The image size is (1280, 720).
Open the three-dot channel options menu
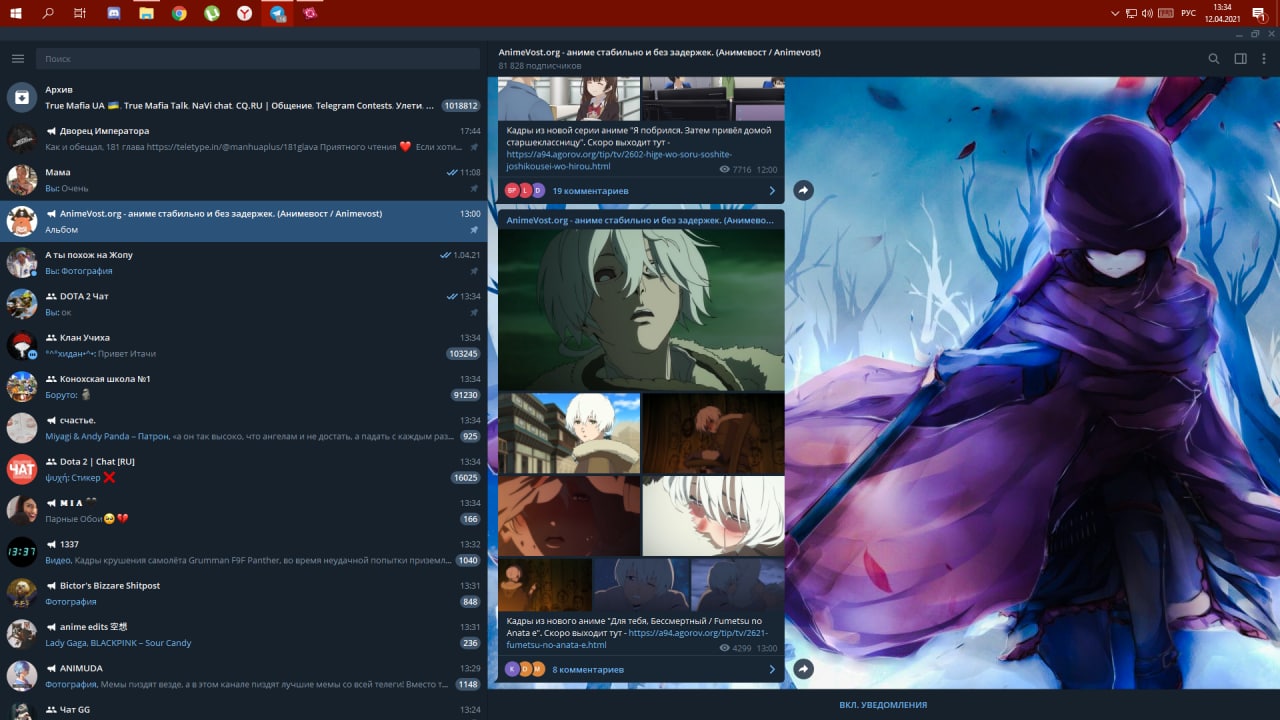(x=1265, y=59)
